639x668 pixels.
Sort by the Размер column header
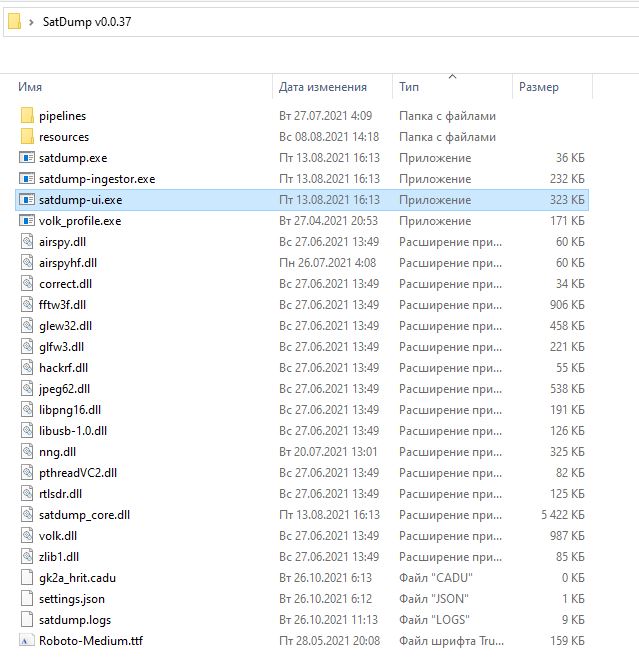tap(538, 86)
